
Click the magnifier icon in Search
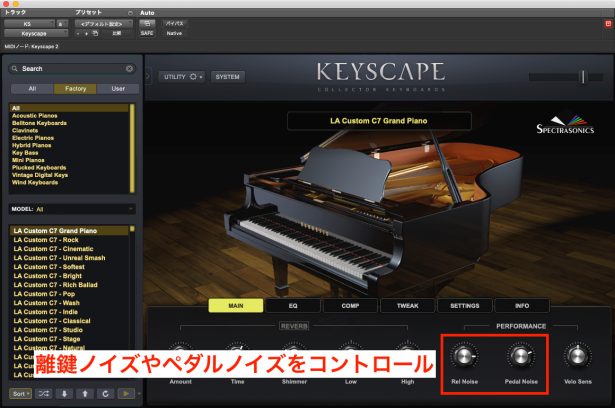(15, 69)
